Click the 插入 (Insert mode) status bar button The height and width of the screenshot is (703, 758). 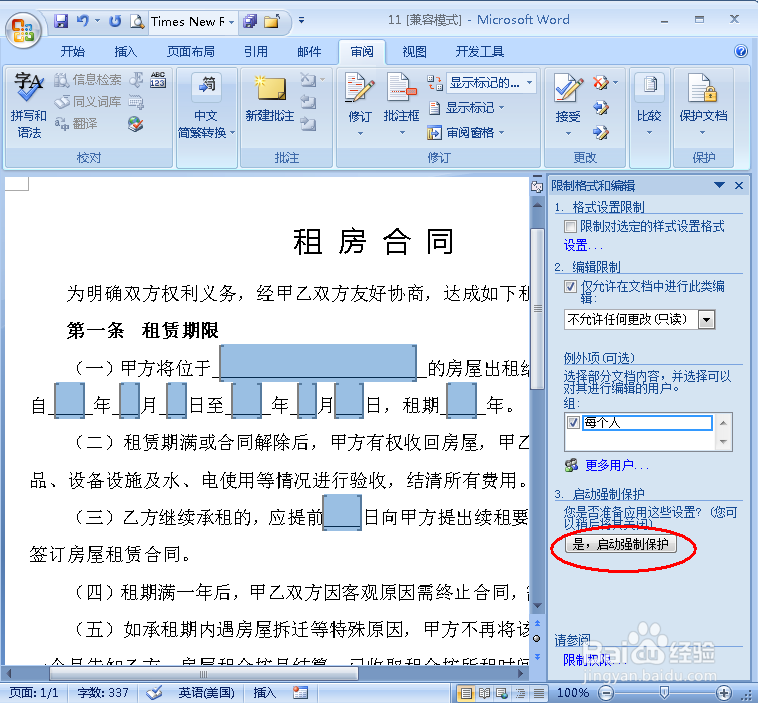coord(264,692)
